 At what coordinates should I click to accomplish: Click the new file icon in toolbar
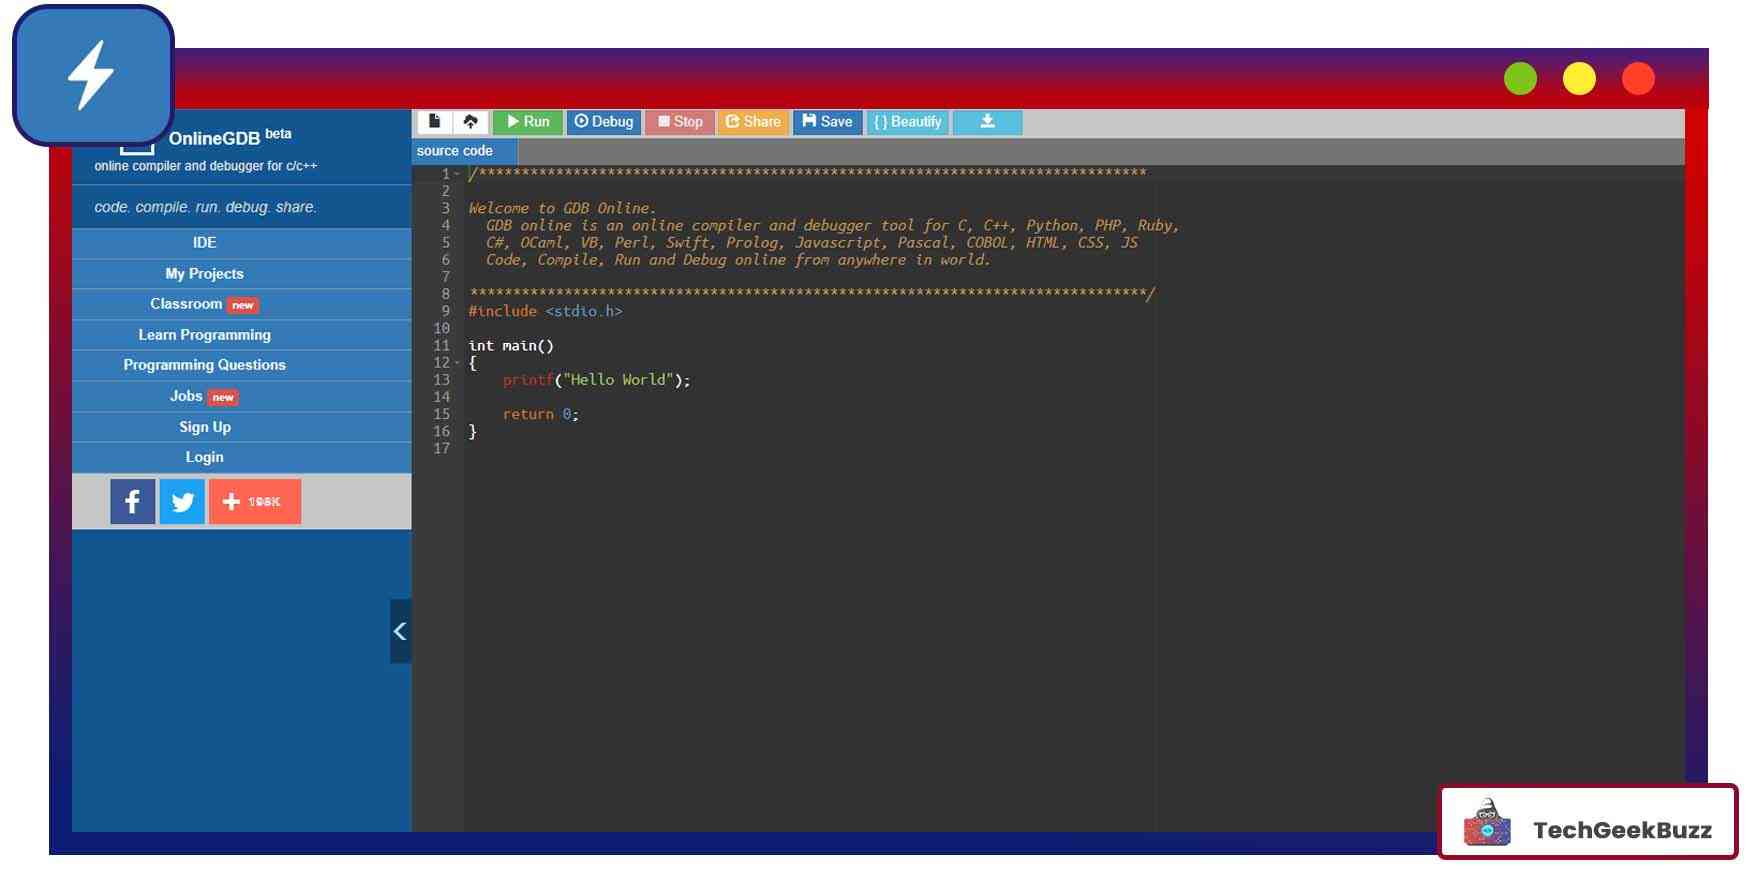tap(434, 122)
